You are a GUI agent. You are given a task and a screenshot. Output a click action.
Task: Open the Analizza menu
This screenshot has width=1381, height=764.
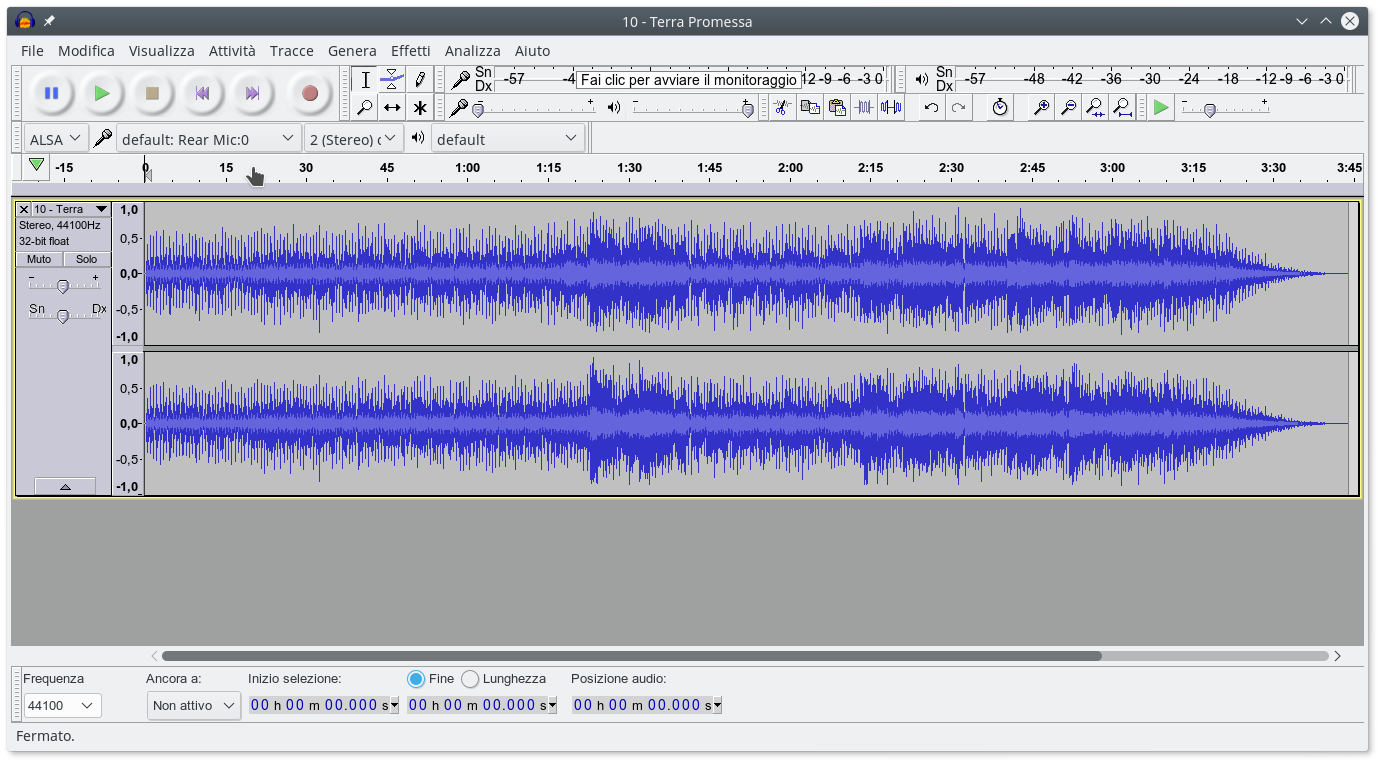tap(473, 51)
